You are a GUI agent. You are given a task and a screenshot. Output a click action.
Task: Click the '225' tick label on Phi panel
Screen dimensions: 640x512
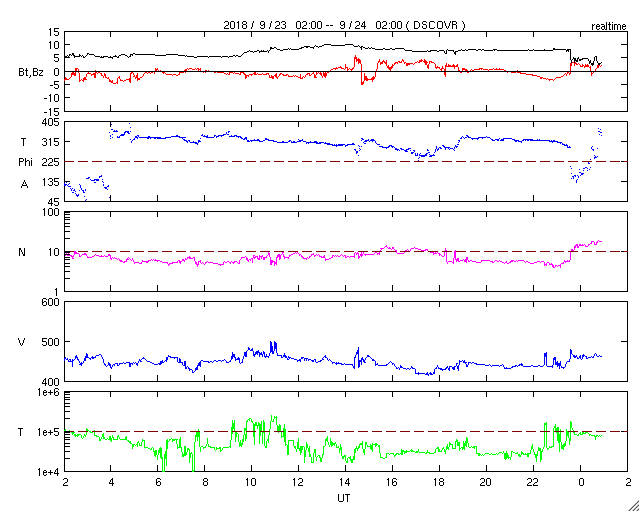(52, 162)
